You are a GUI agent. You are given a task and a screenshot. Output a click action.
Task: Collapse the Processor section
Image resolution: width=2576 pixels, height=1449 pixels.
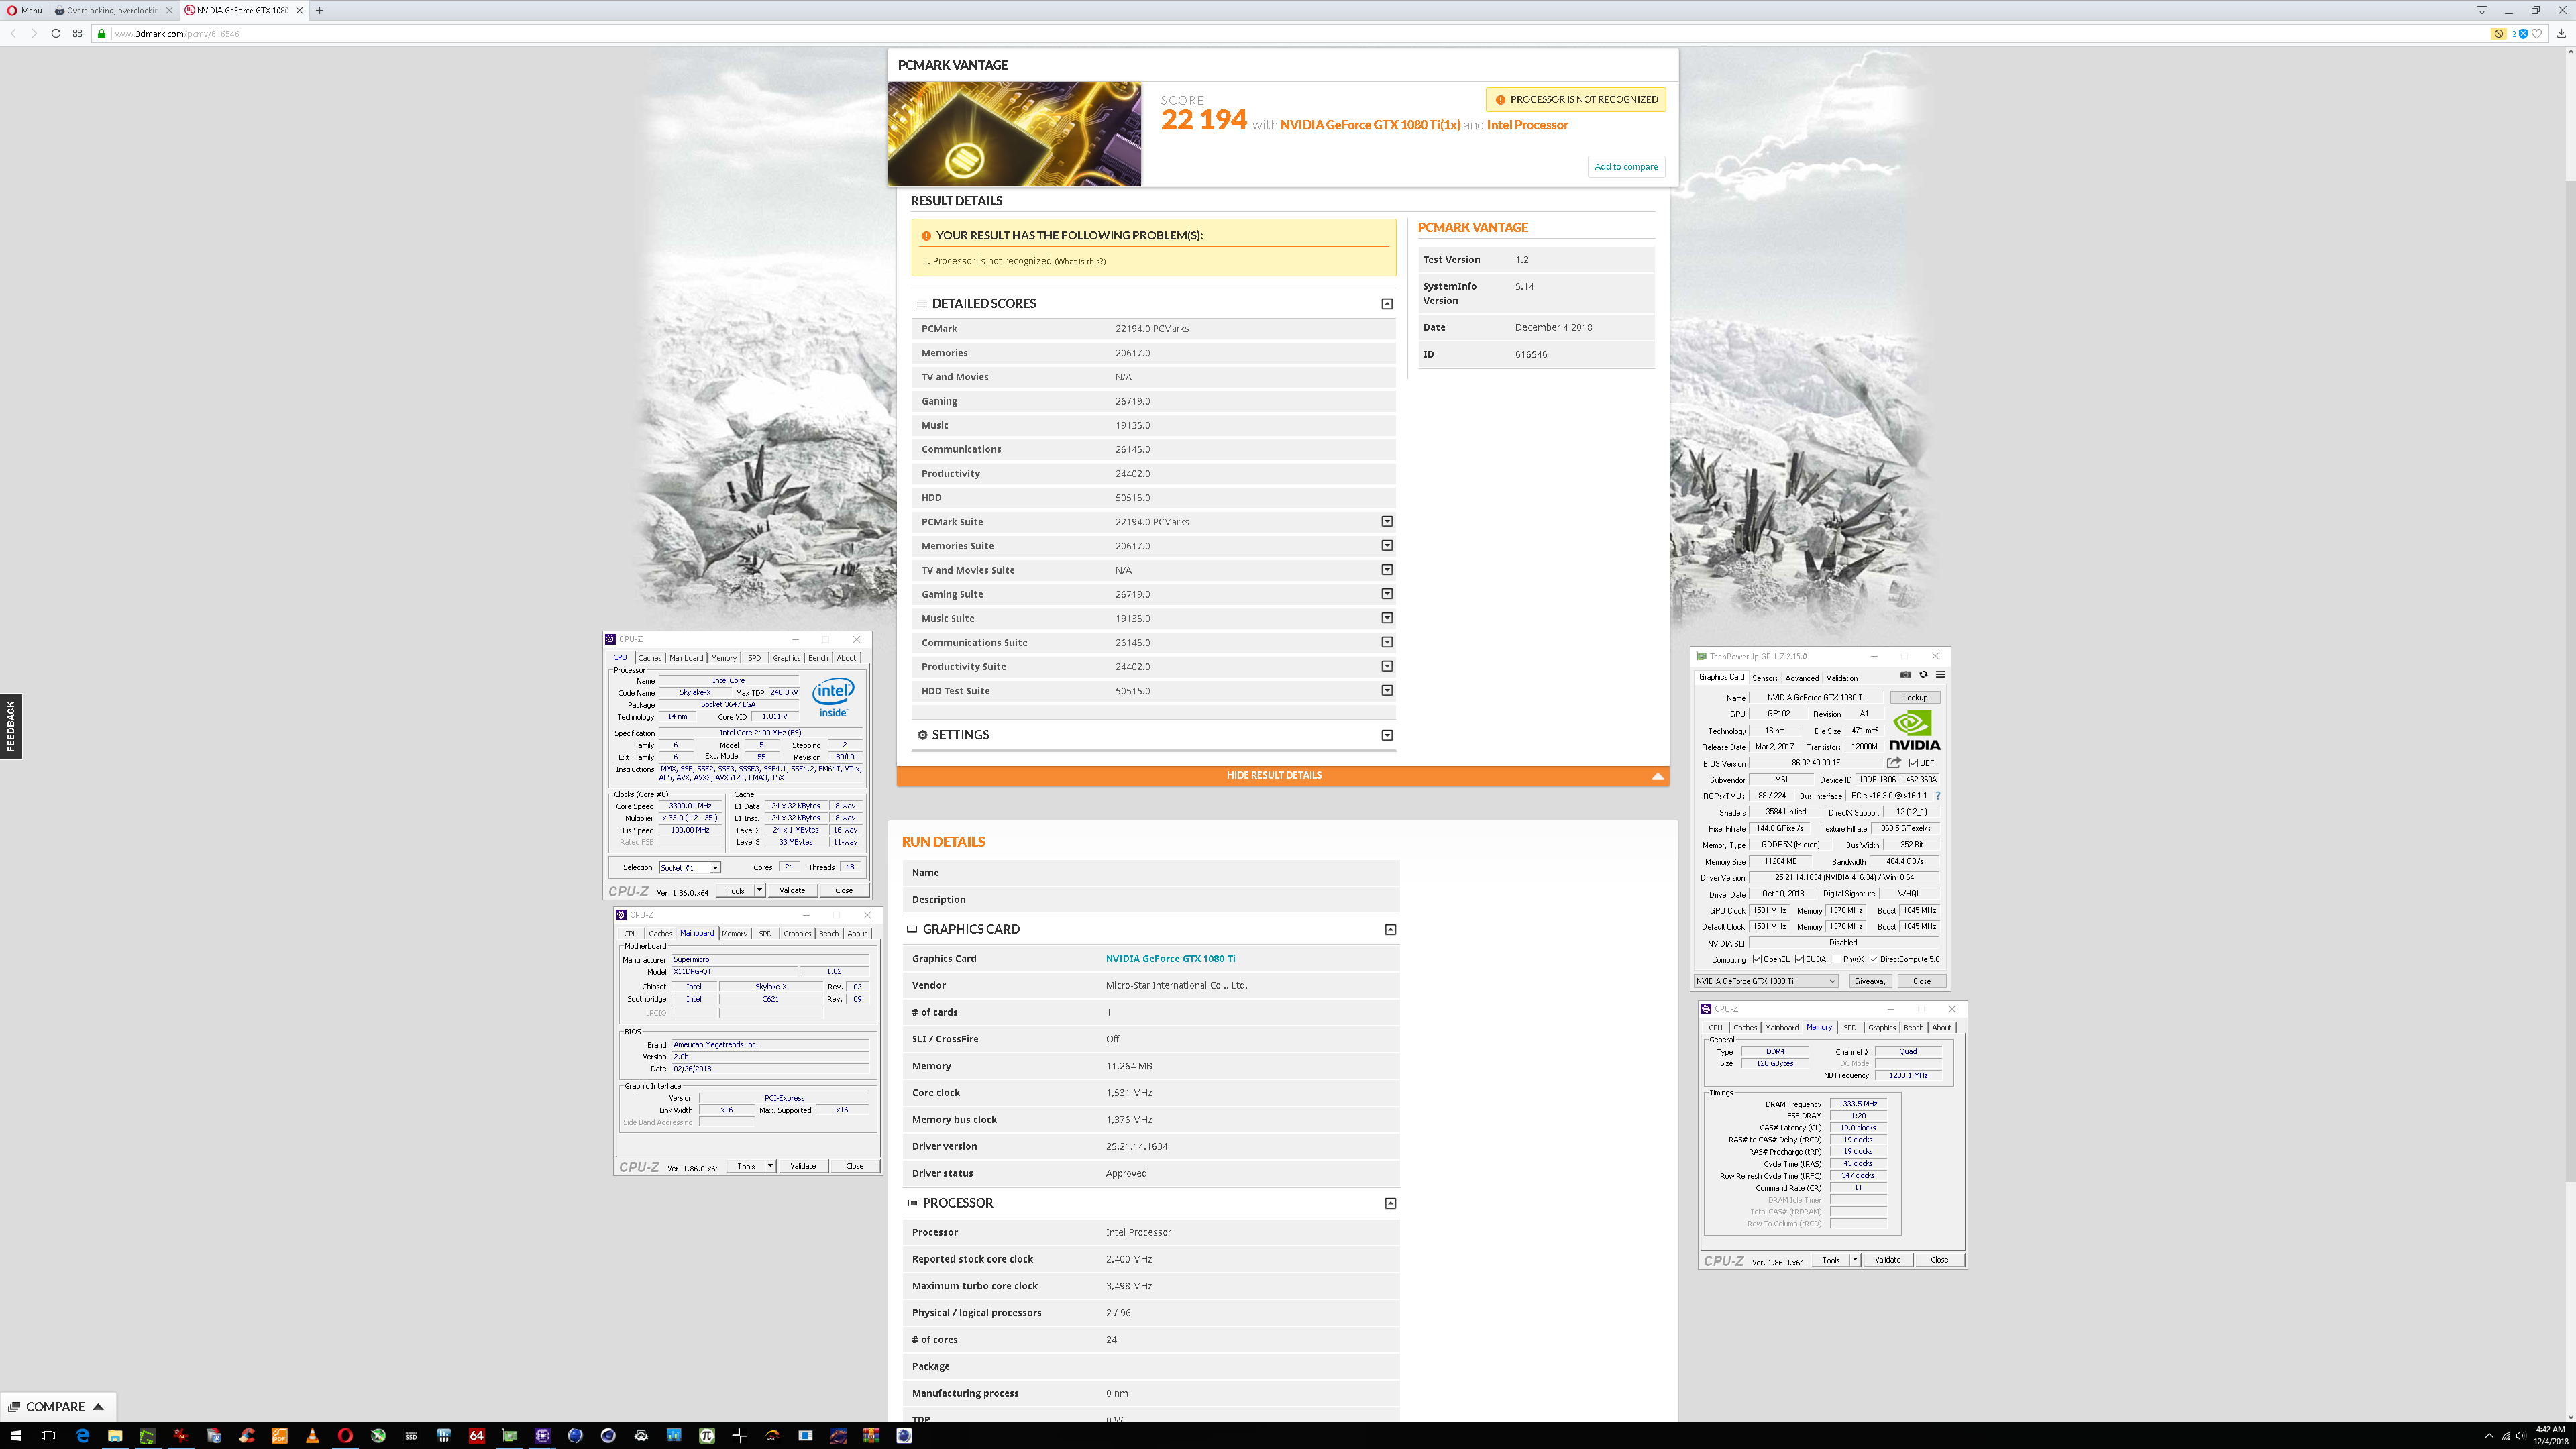click(x=1390, y=1203)
